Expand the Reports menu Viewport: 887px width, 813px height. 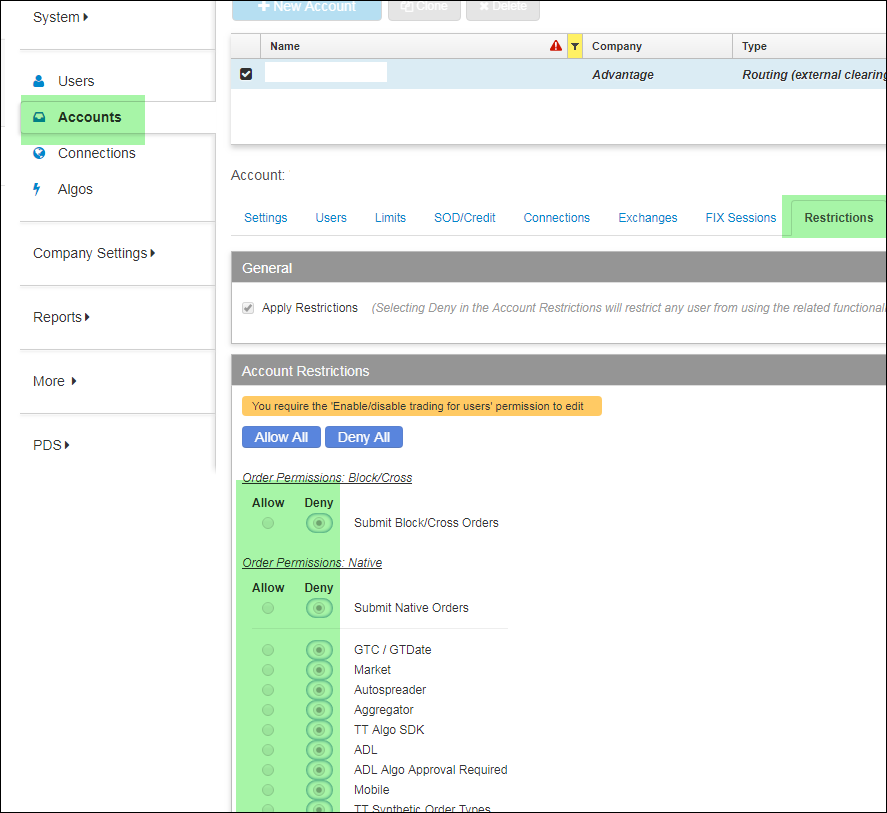click(61, 317)
